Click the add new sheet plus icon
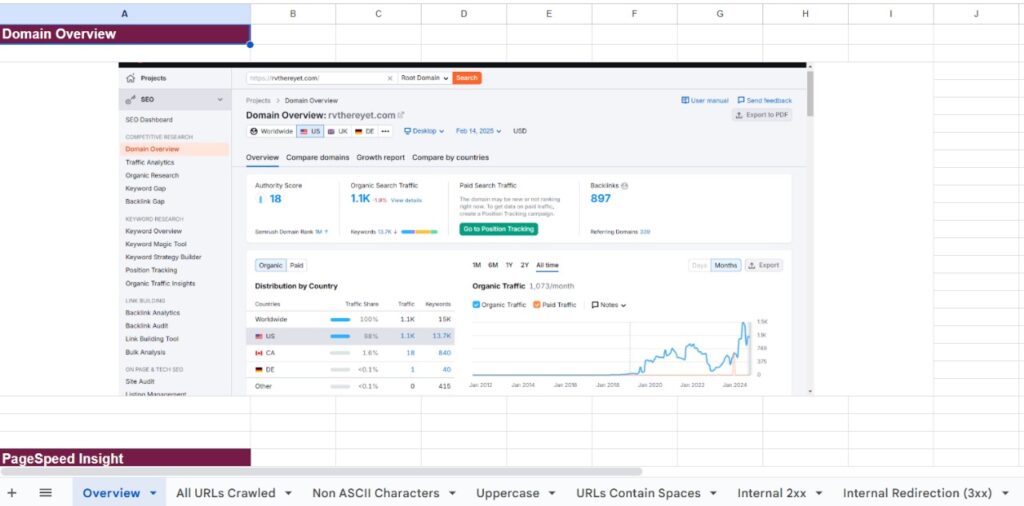The image size is (1024, 506). pyautogui.click(x=12, y=493)
